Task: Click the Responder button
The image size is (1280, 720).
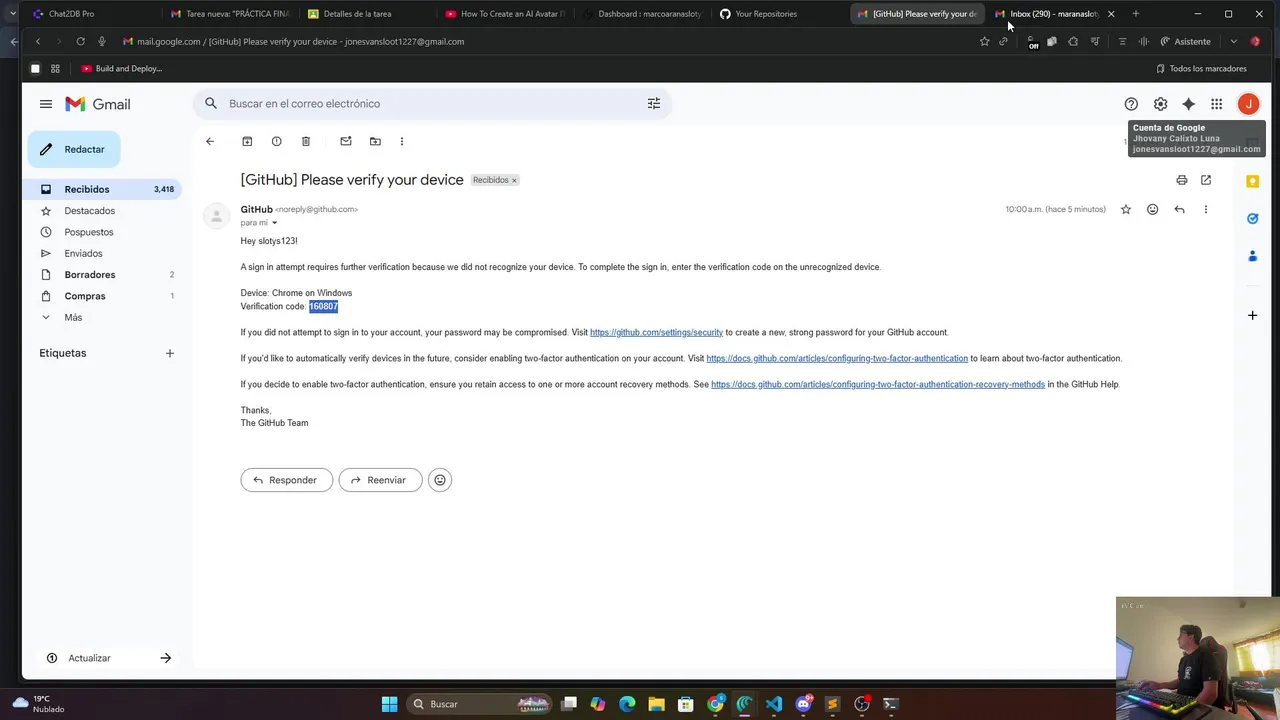Action: 286,480
